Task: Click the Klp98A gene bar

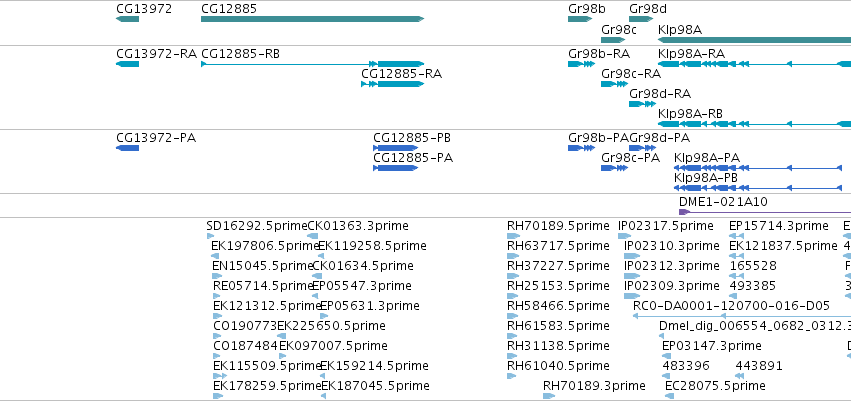Action: [754, 40]
